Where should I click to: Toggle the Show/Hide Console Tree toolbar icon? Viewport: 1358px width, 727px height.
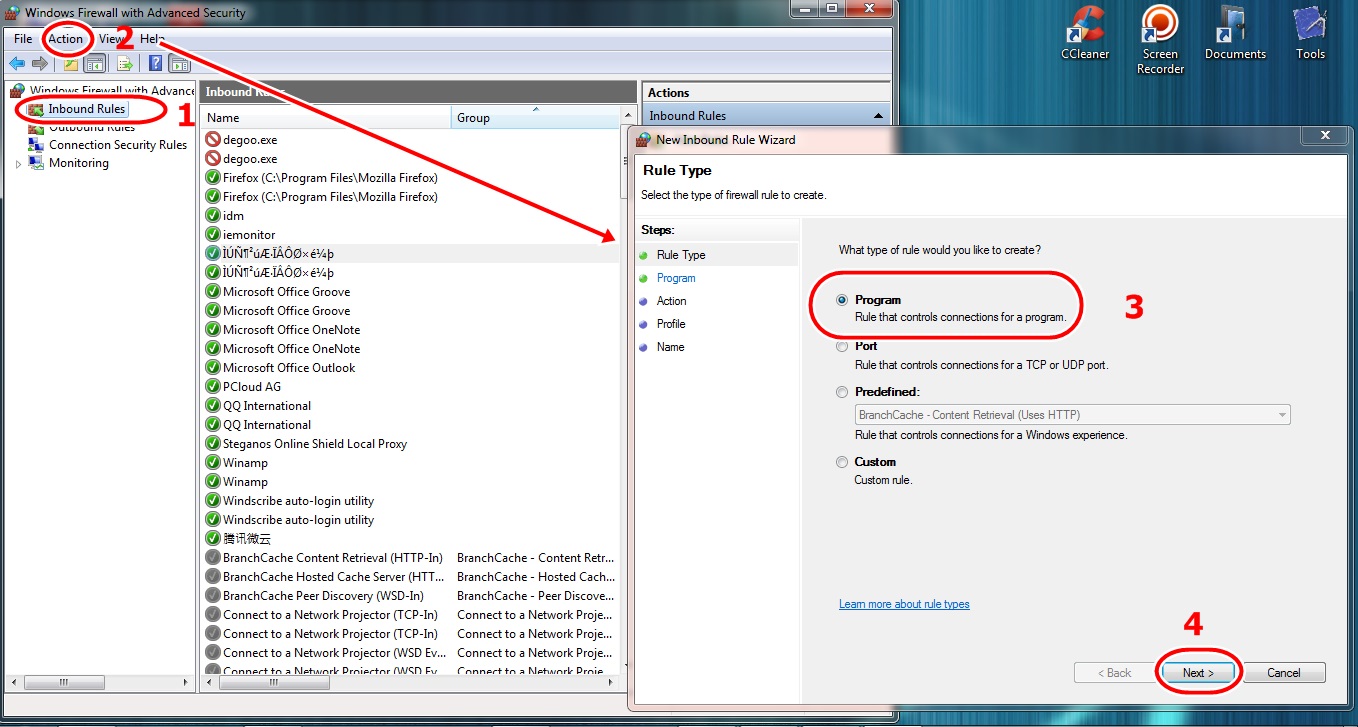[x=94, y=64]
